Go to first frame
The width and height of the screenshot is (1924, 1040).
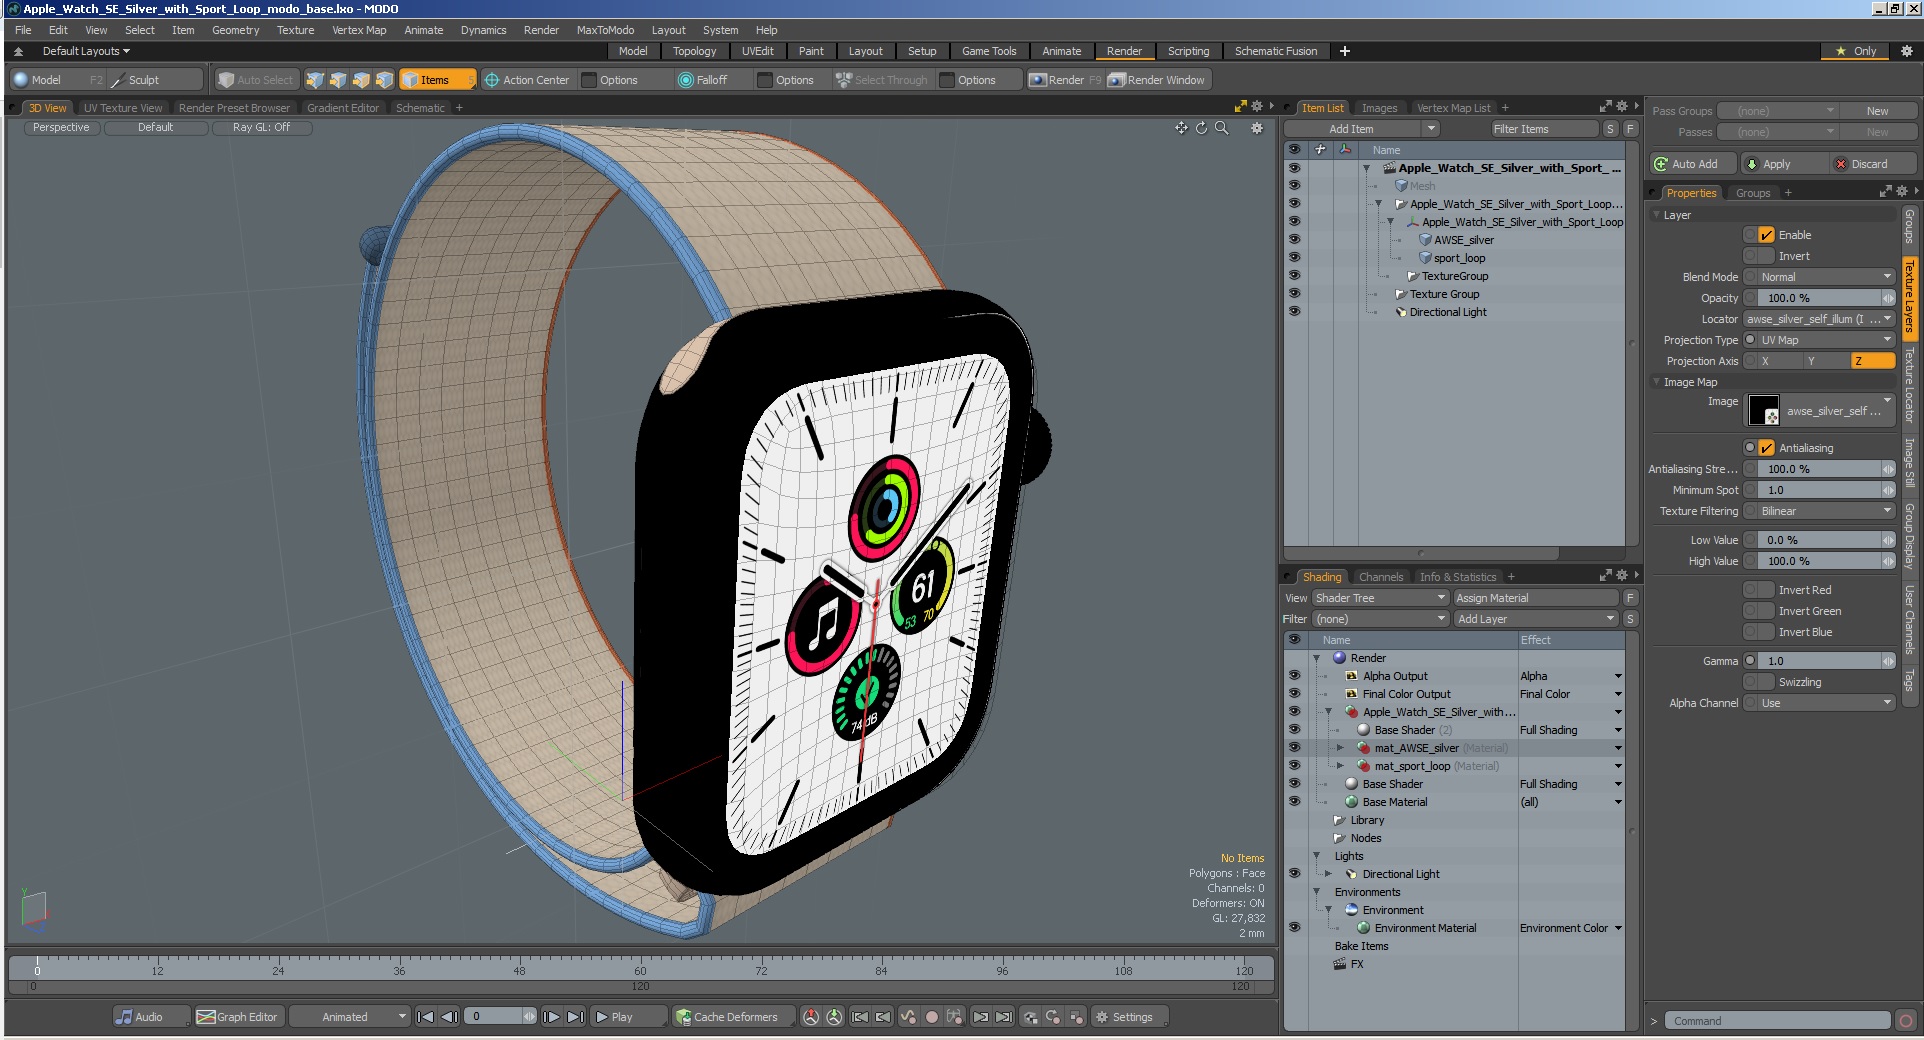pos(425,1017)
